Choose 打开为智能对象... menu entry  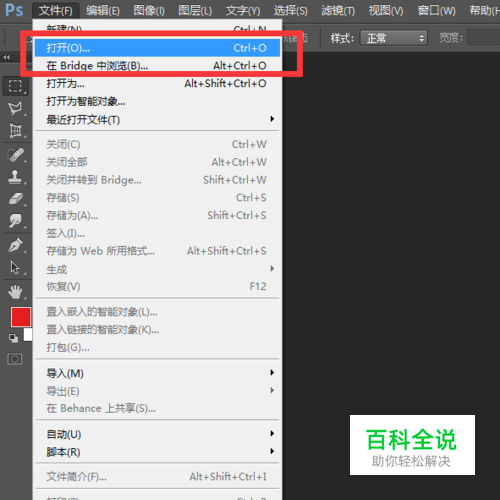pyautogui.click(x=157, y=101)
